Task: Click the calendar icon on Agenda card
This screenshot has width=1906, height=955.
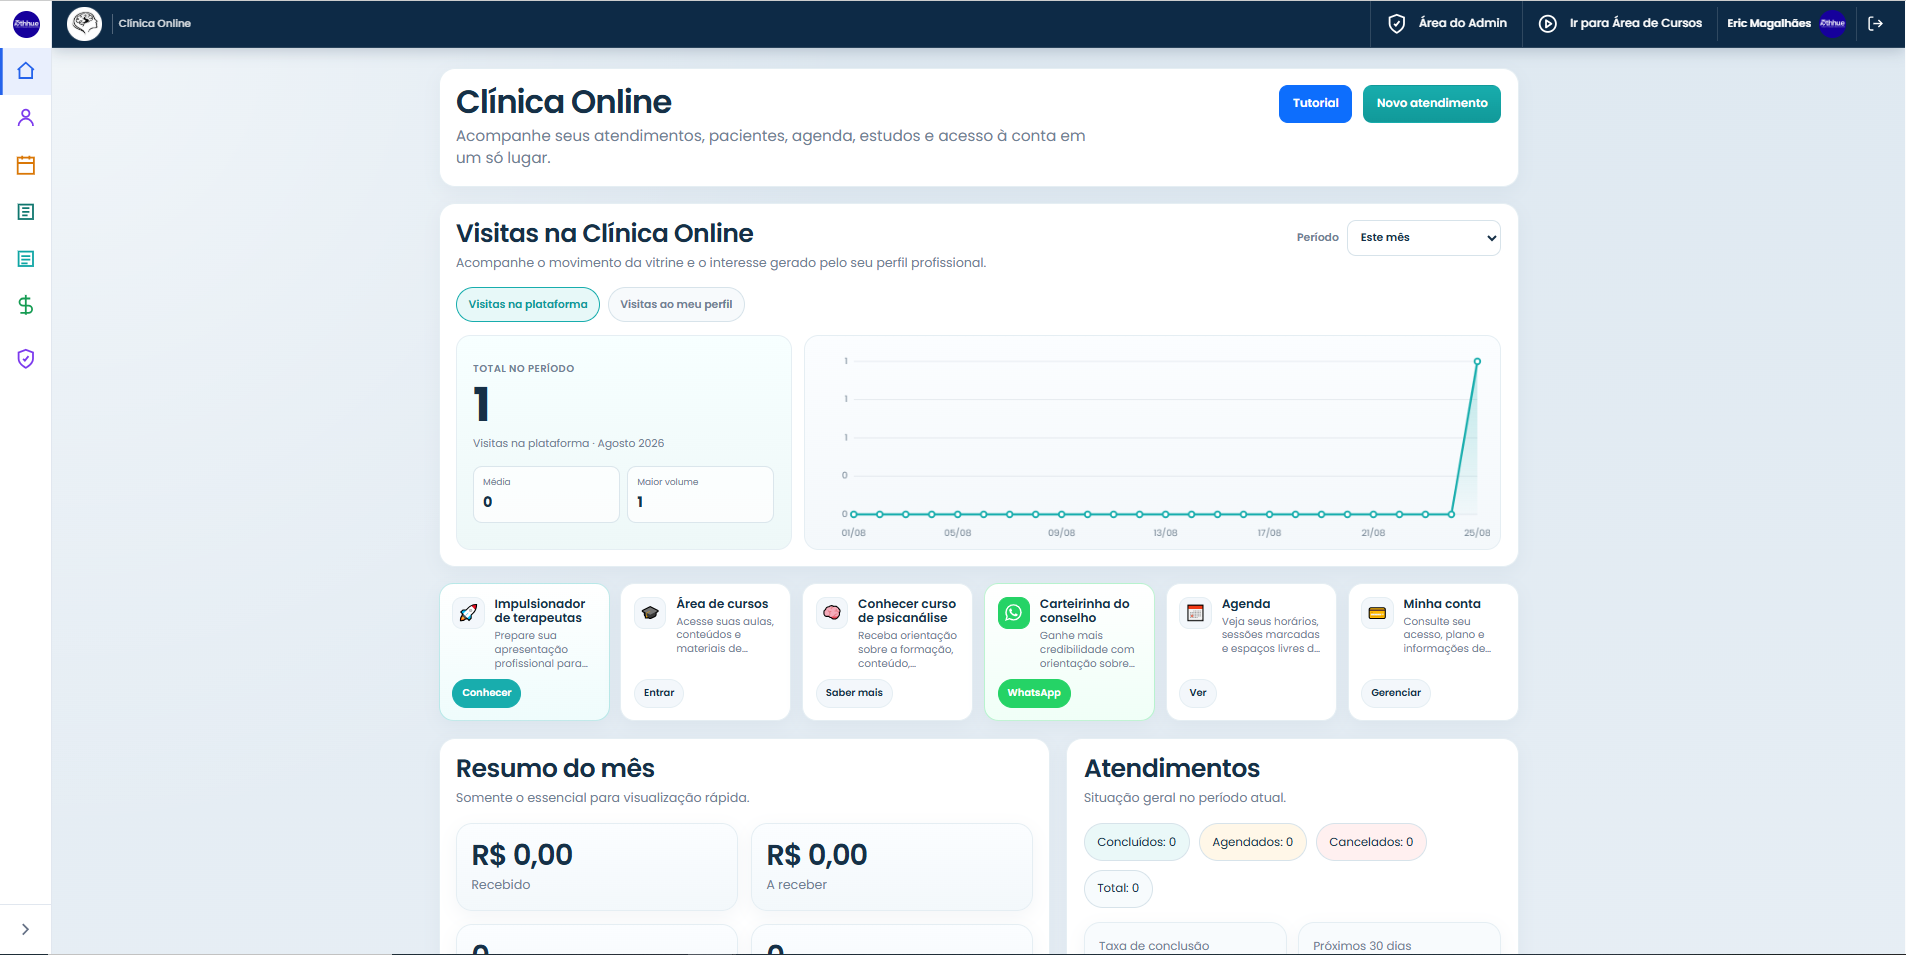Action: pos(1196,613)
